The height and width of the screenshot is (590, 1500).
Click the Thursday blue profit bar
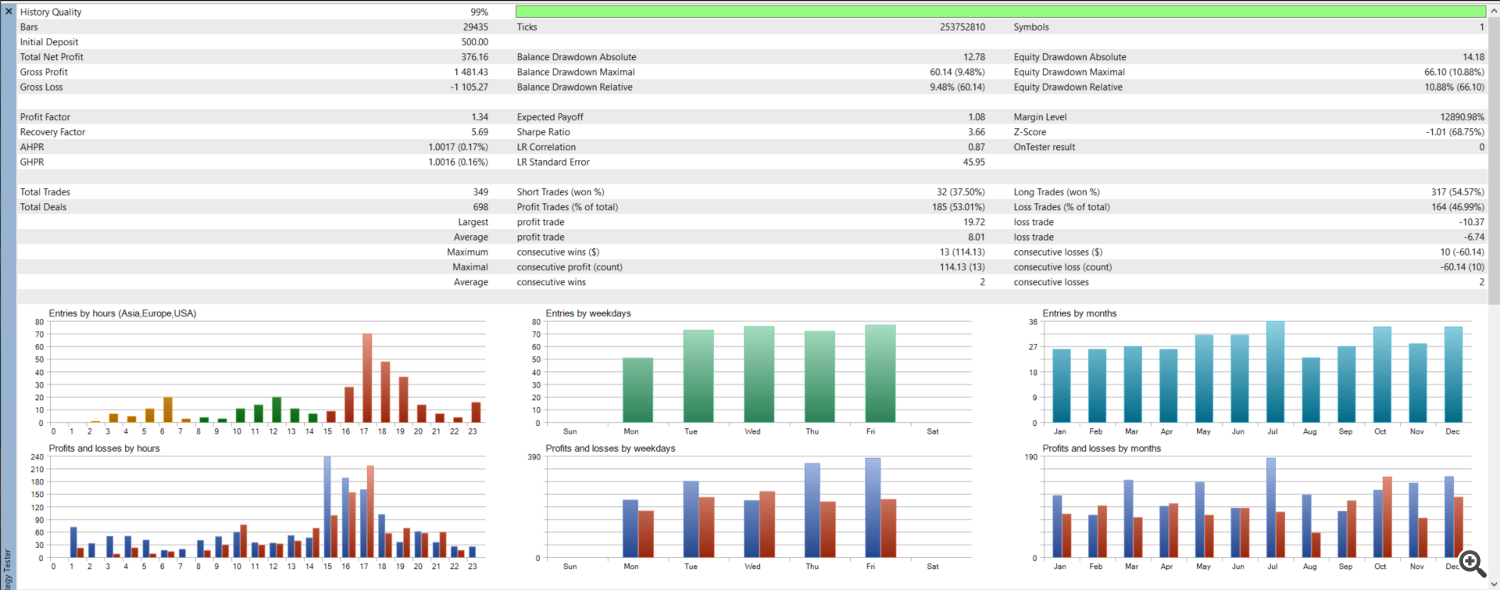click(x=812, y=510)
